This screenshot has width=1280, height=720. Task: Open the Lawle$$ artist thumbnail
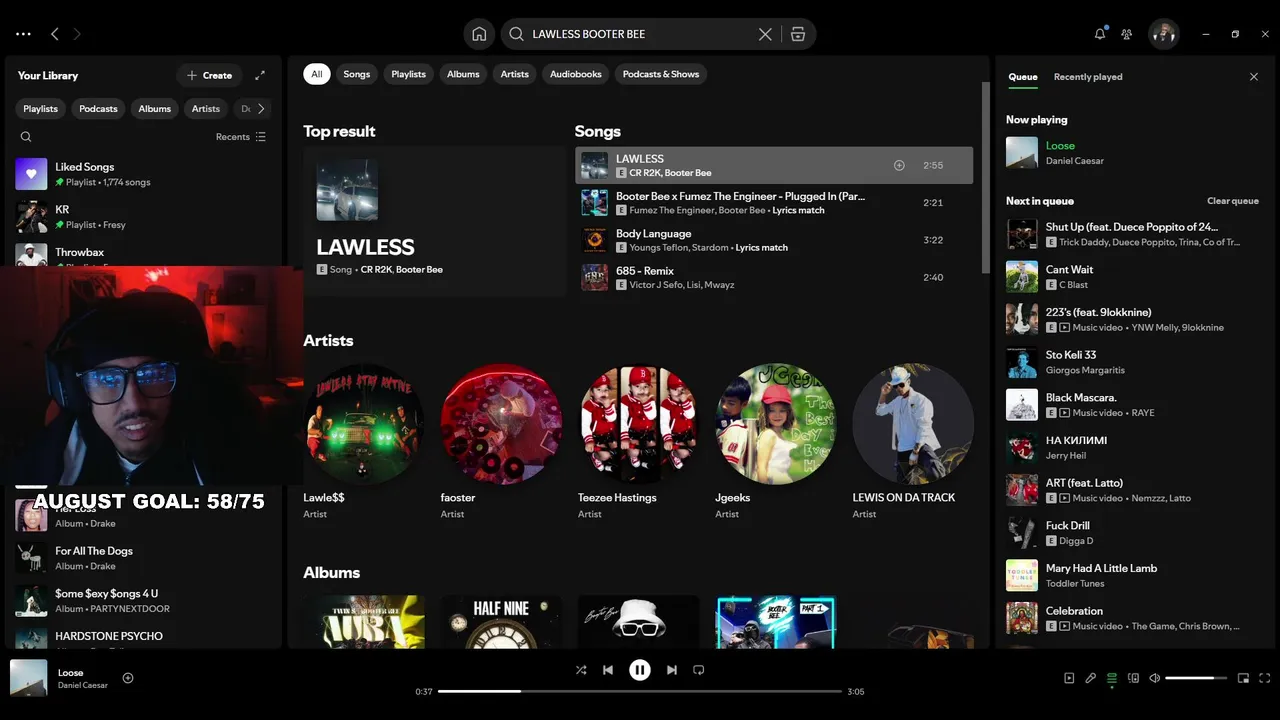click(364, 424)
